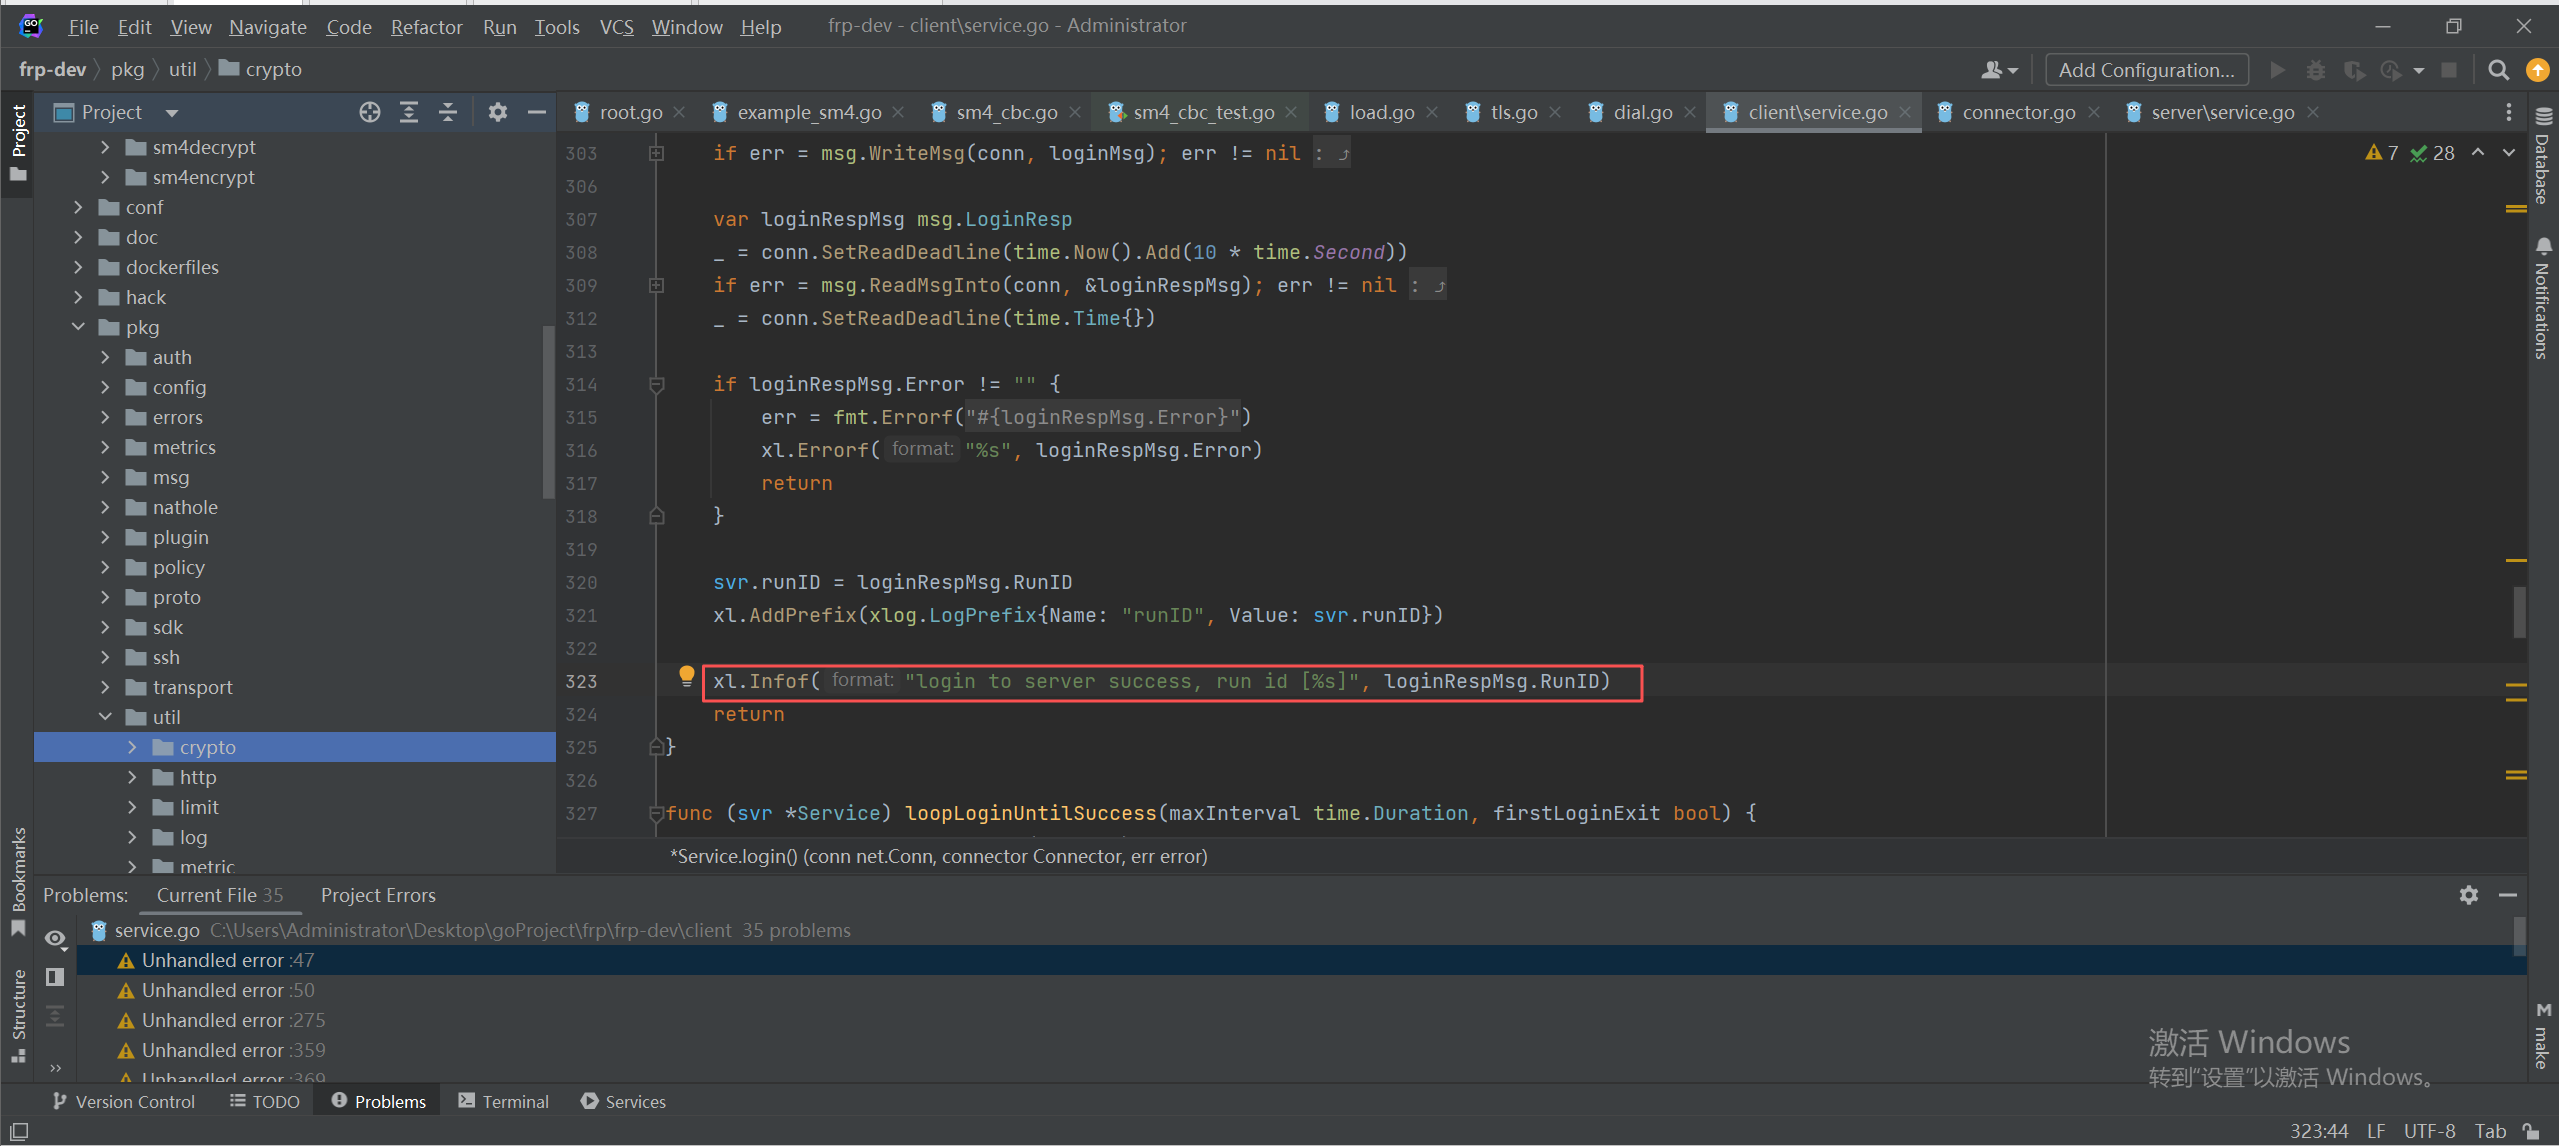Select Unhandled error :275 problem
The height and width of the screenshot is (1146, 2559).
pyautogui.click(x=232, y=1020)
